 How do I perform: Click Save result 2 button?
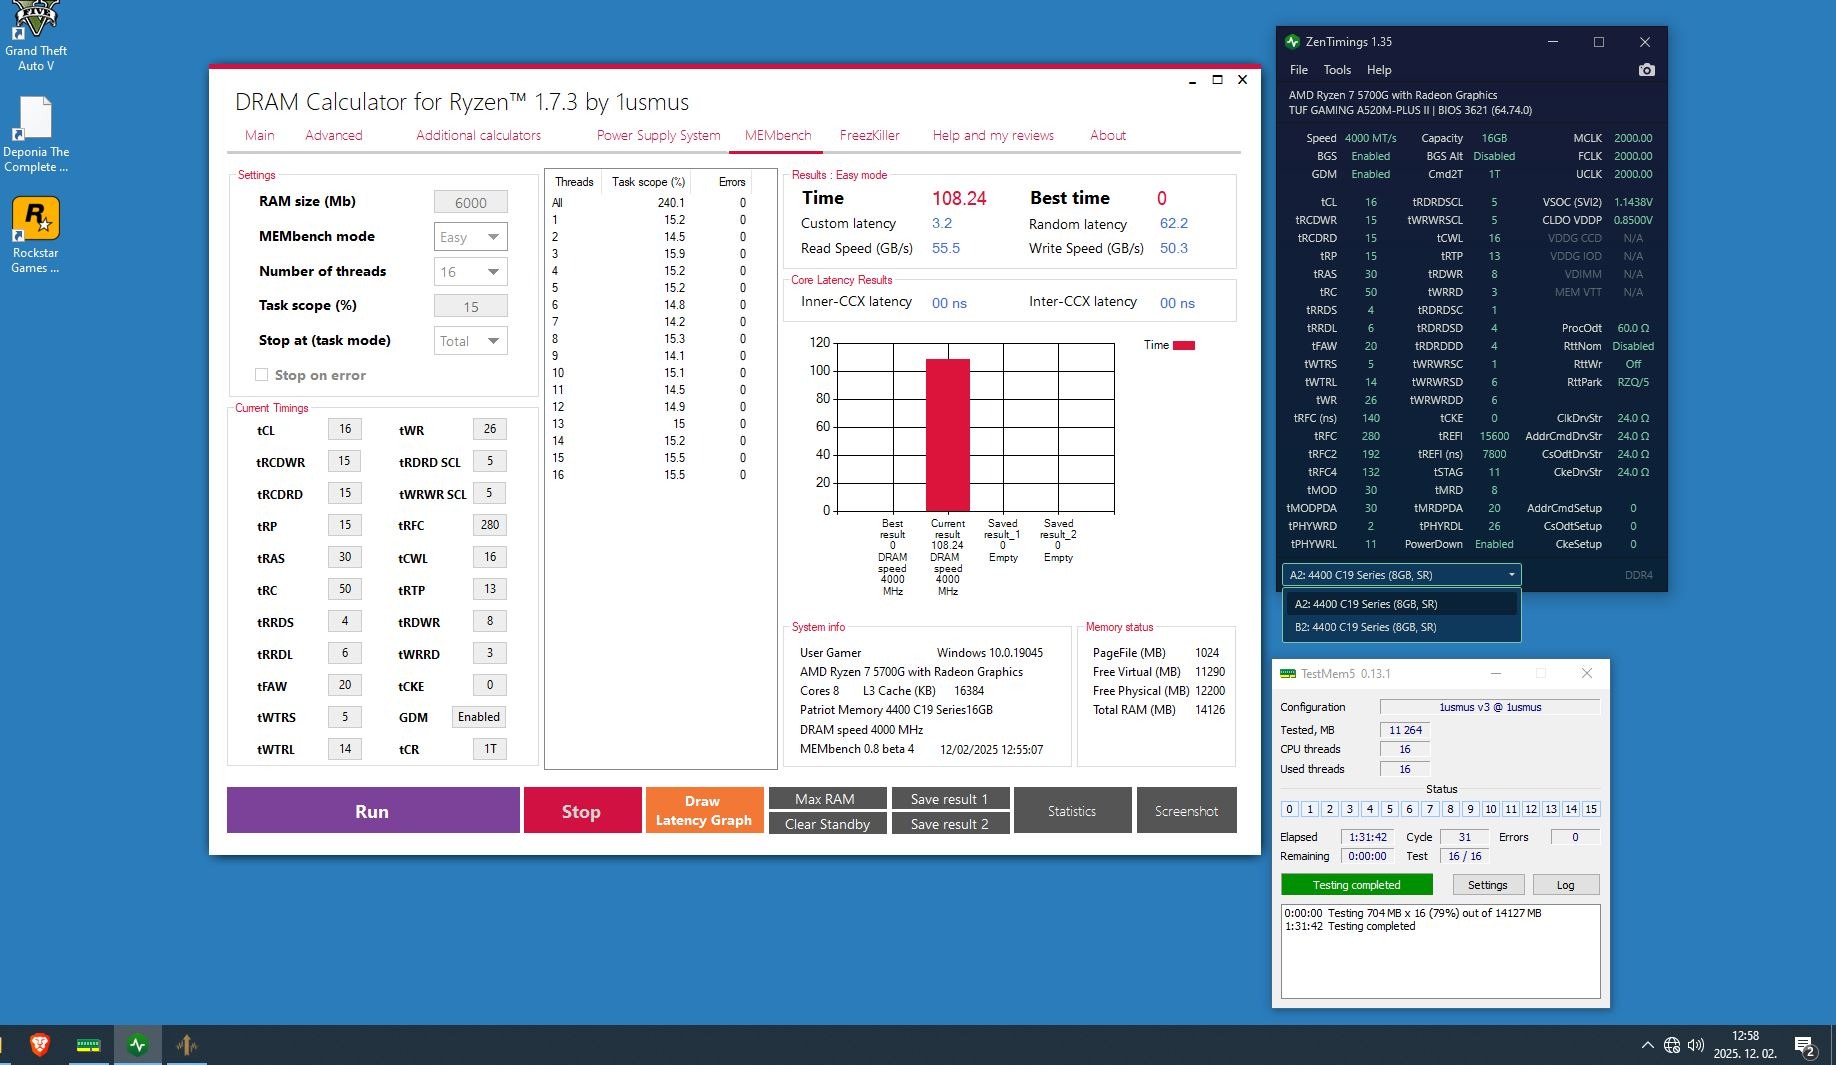950,823
